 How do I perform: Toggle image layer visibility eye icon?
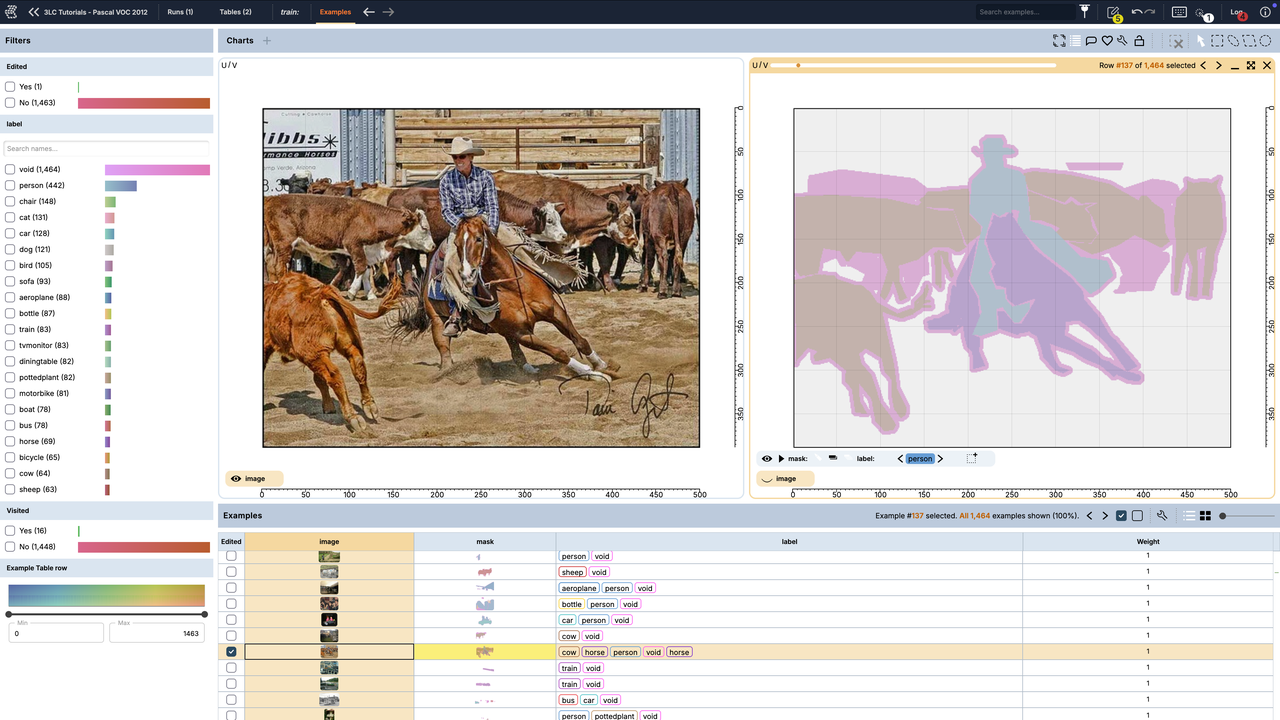click(236, 479)
